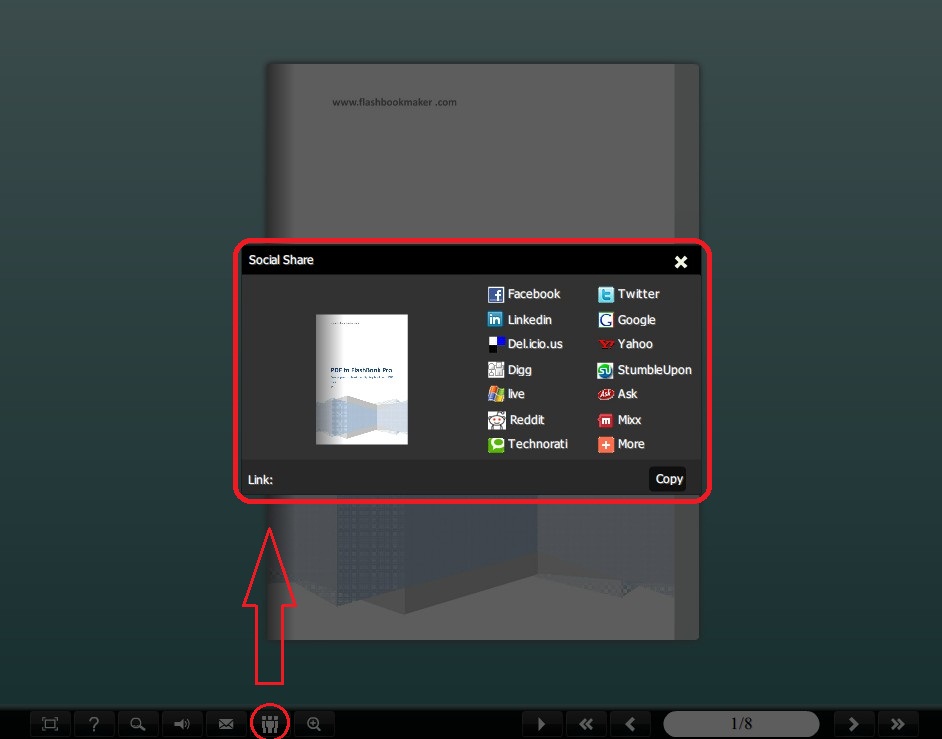Click the book cover thumbnail in dialog
The height and width of the screenshot is (739, 942).
(362, 379)
